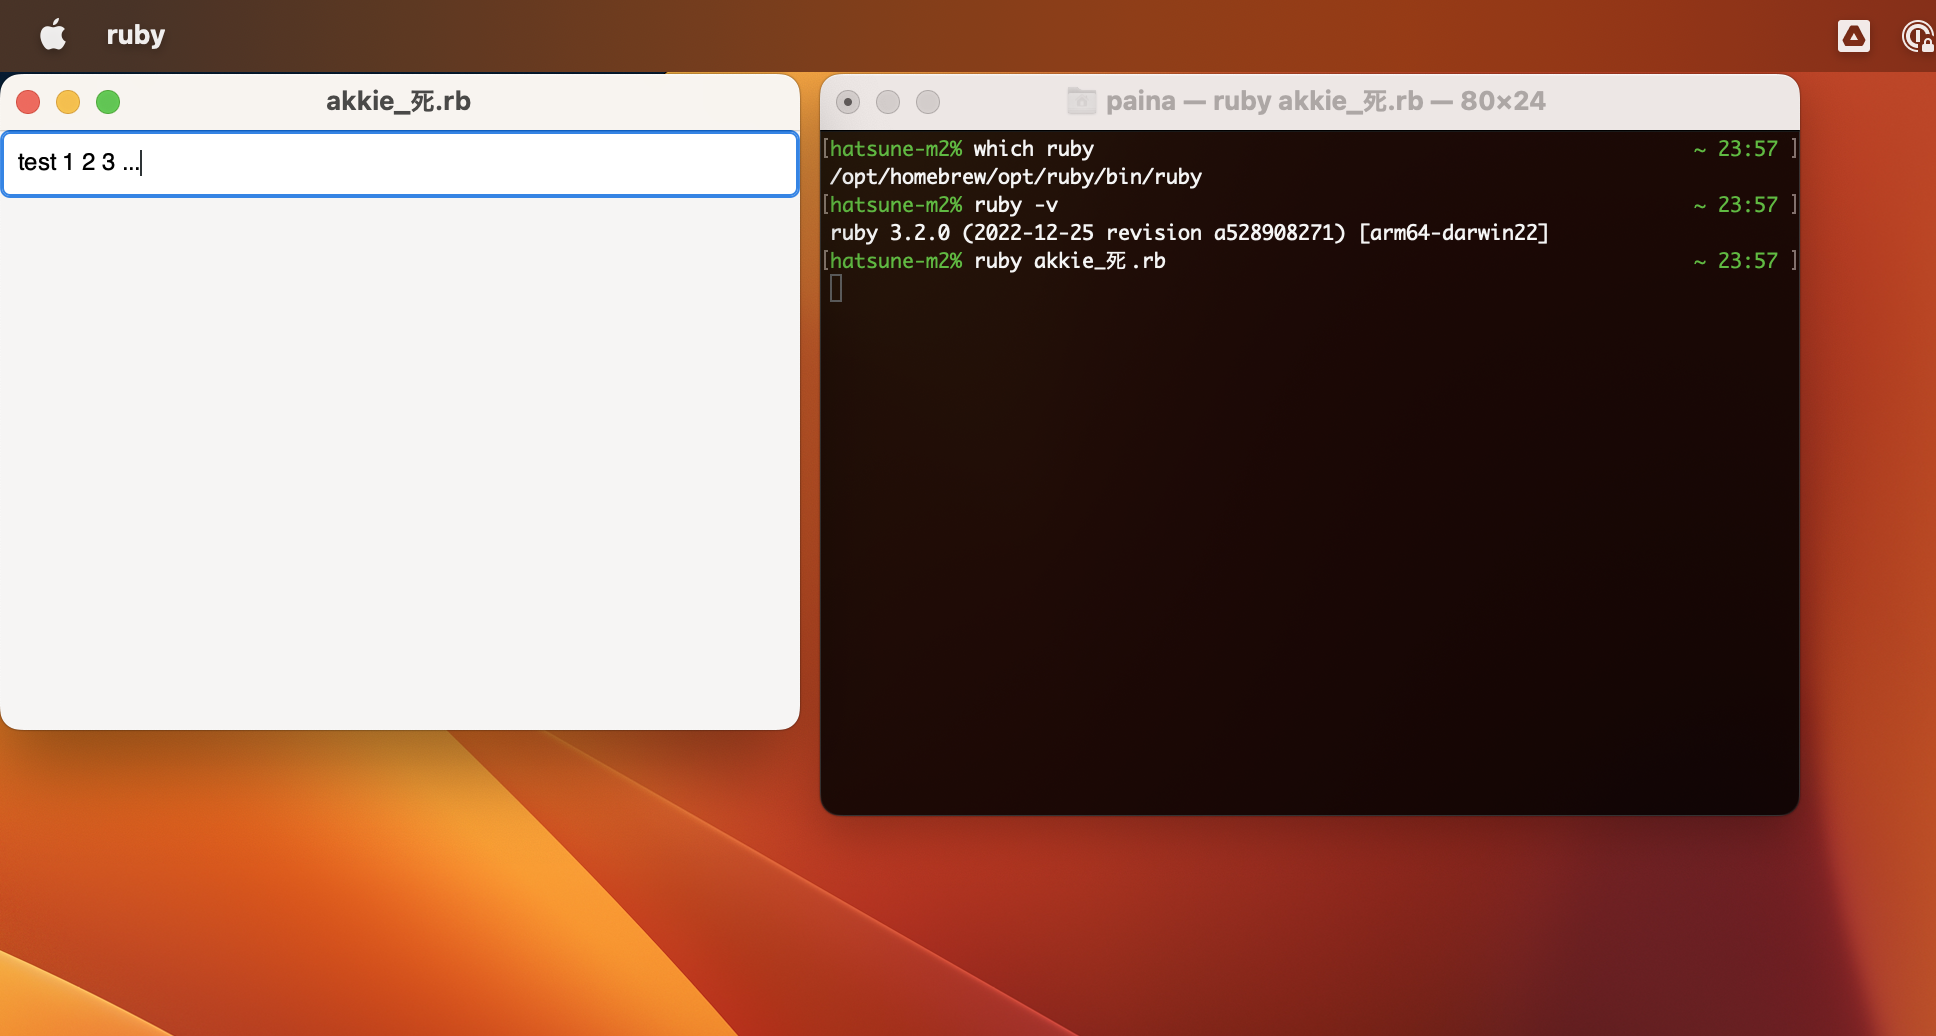Zoom the akkie_死.rb window via green button
The height and width of the screenshot is (1036, 1936).
108,102
